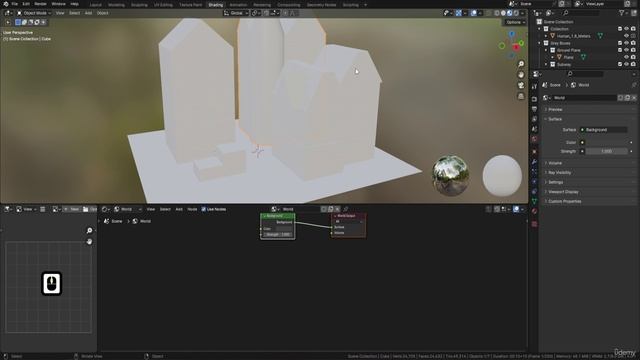Viewport: 640px width, 360px height.
Task: Switch to the UV Editing workspace tab
Action: (163, 5)
